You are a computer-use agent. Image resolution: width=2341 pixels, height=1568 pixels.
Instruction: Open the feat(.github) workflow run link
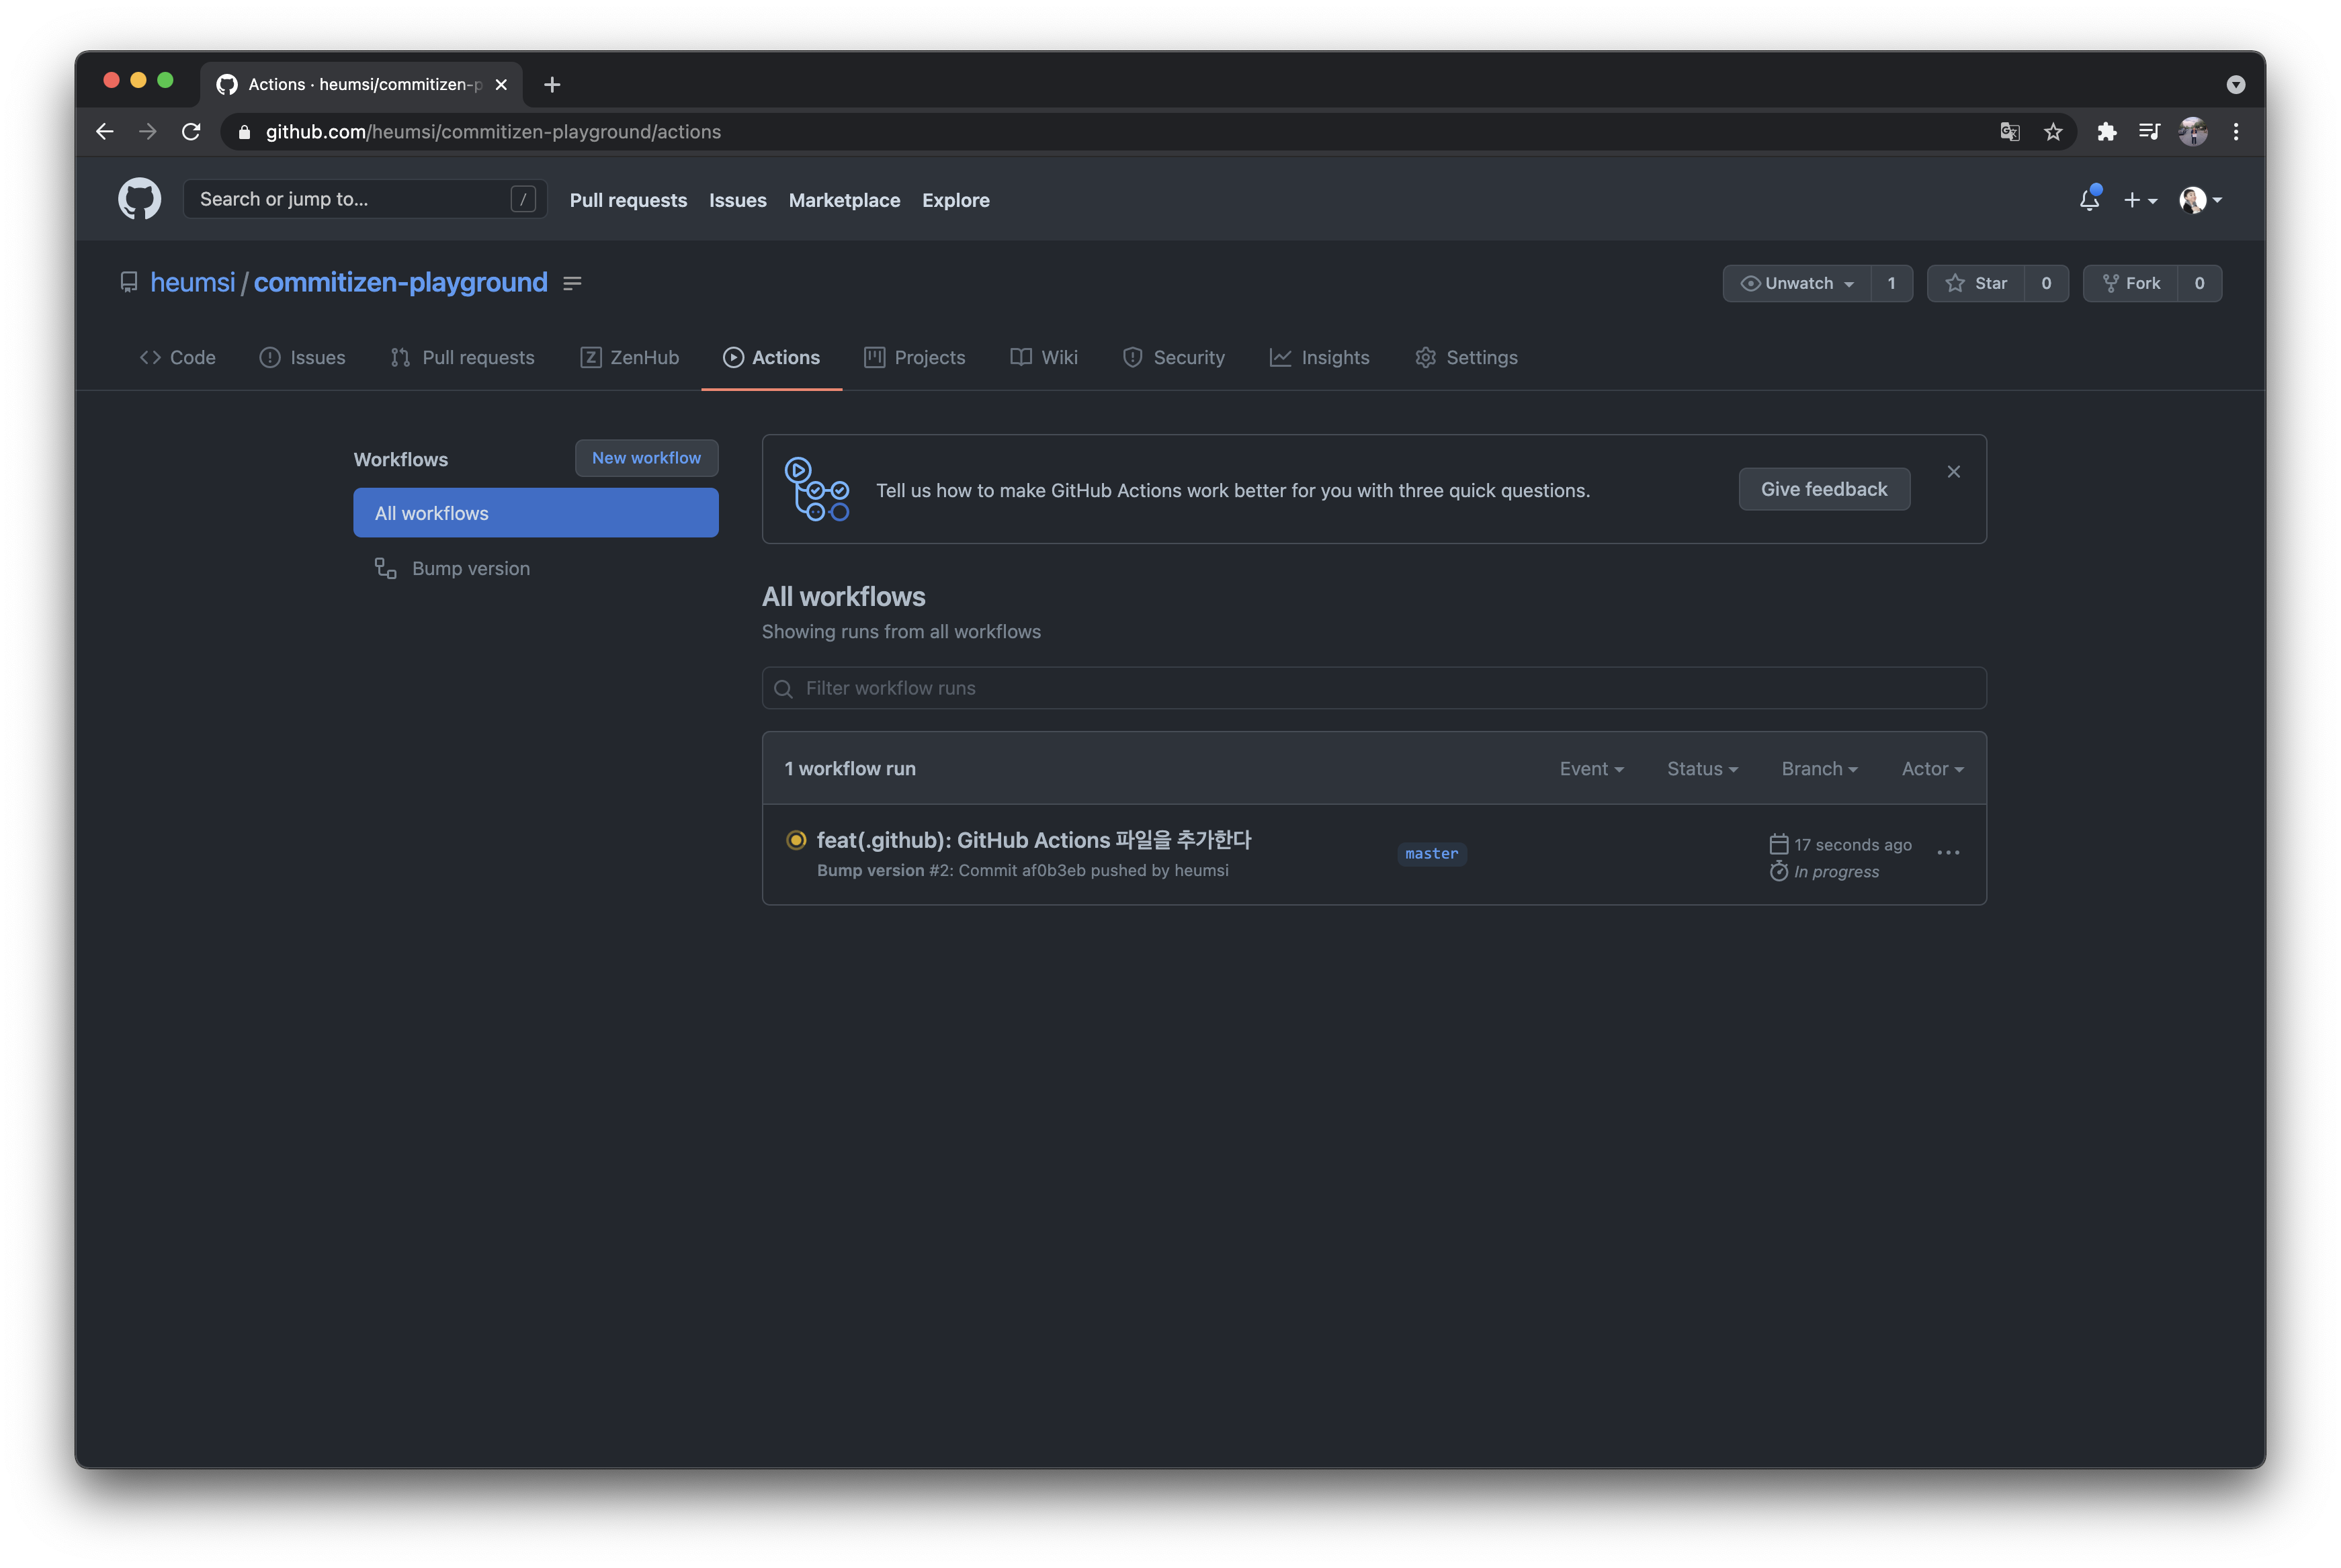tap(1033, 840)
